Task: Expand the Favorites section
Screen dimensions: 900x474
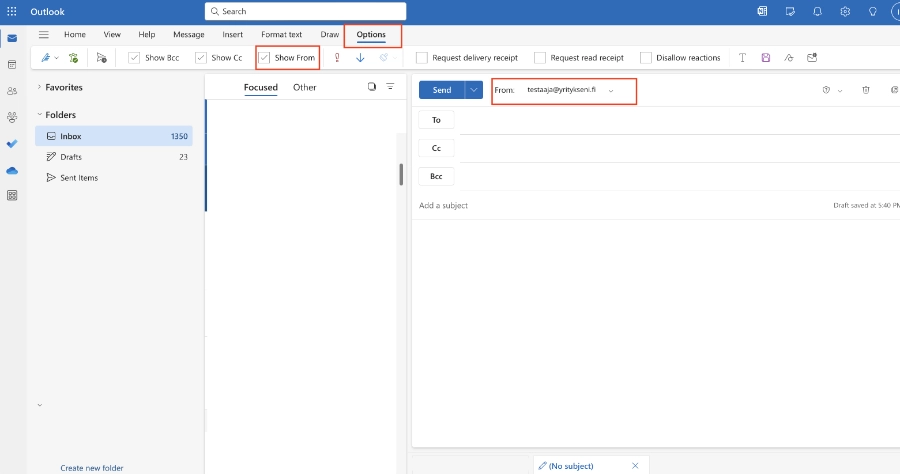Action: (x=39, y=87)
